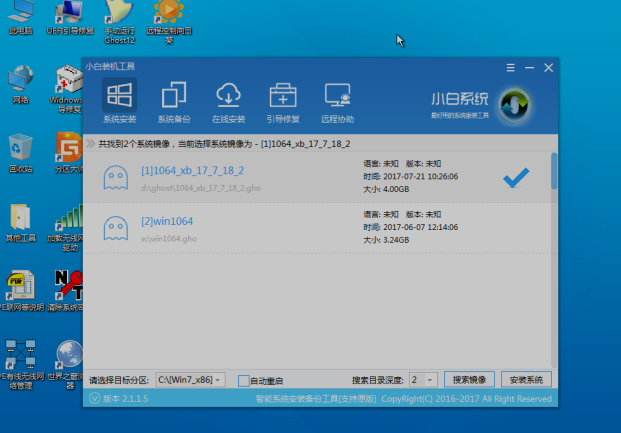Viewport: 621px width, 433px height.
Task: Open the 引导修复 (Boot Repair) tool
Action: pyautogui.click(x=283, y=102)
